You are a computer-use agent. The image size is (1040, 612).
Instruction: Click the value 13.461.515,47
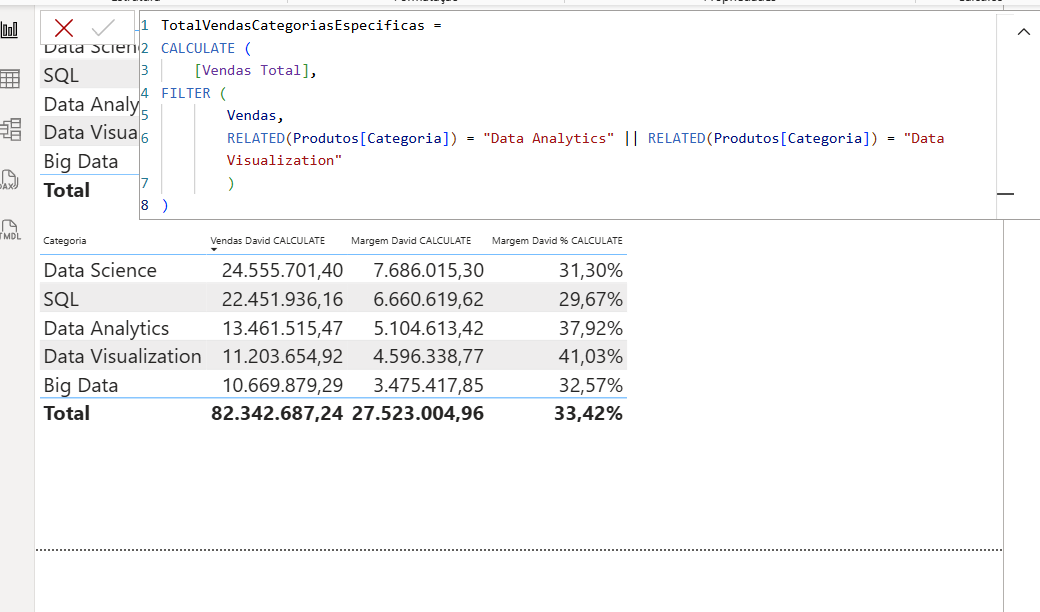(x=283, y=328)
